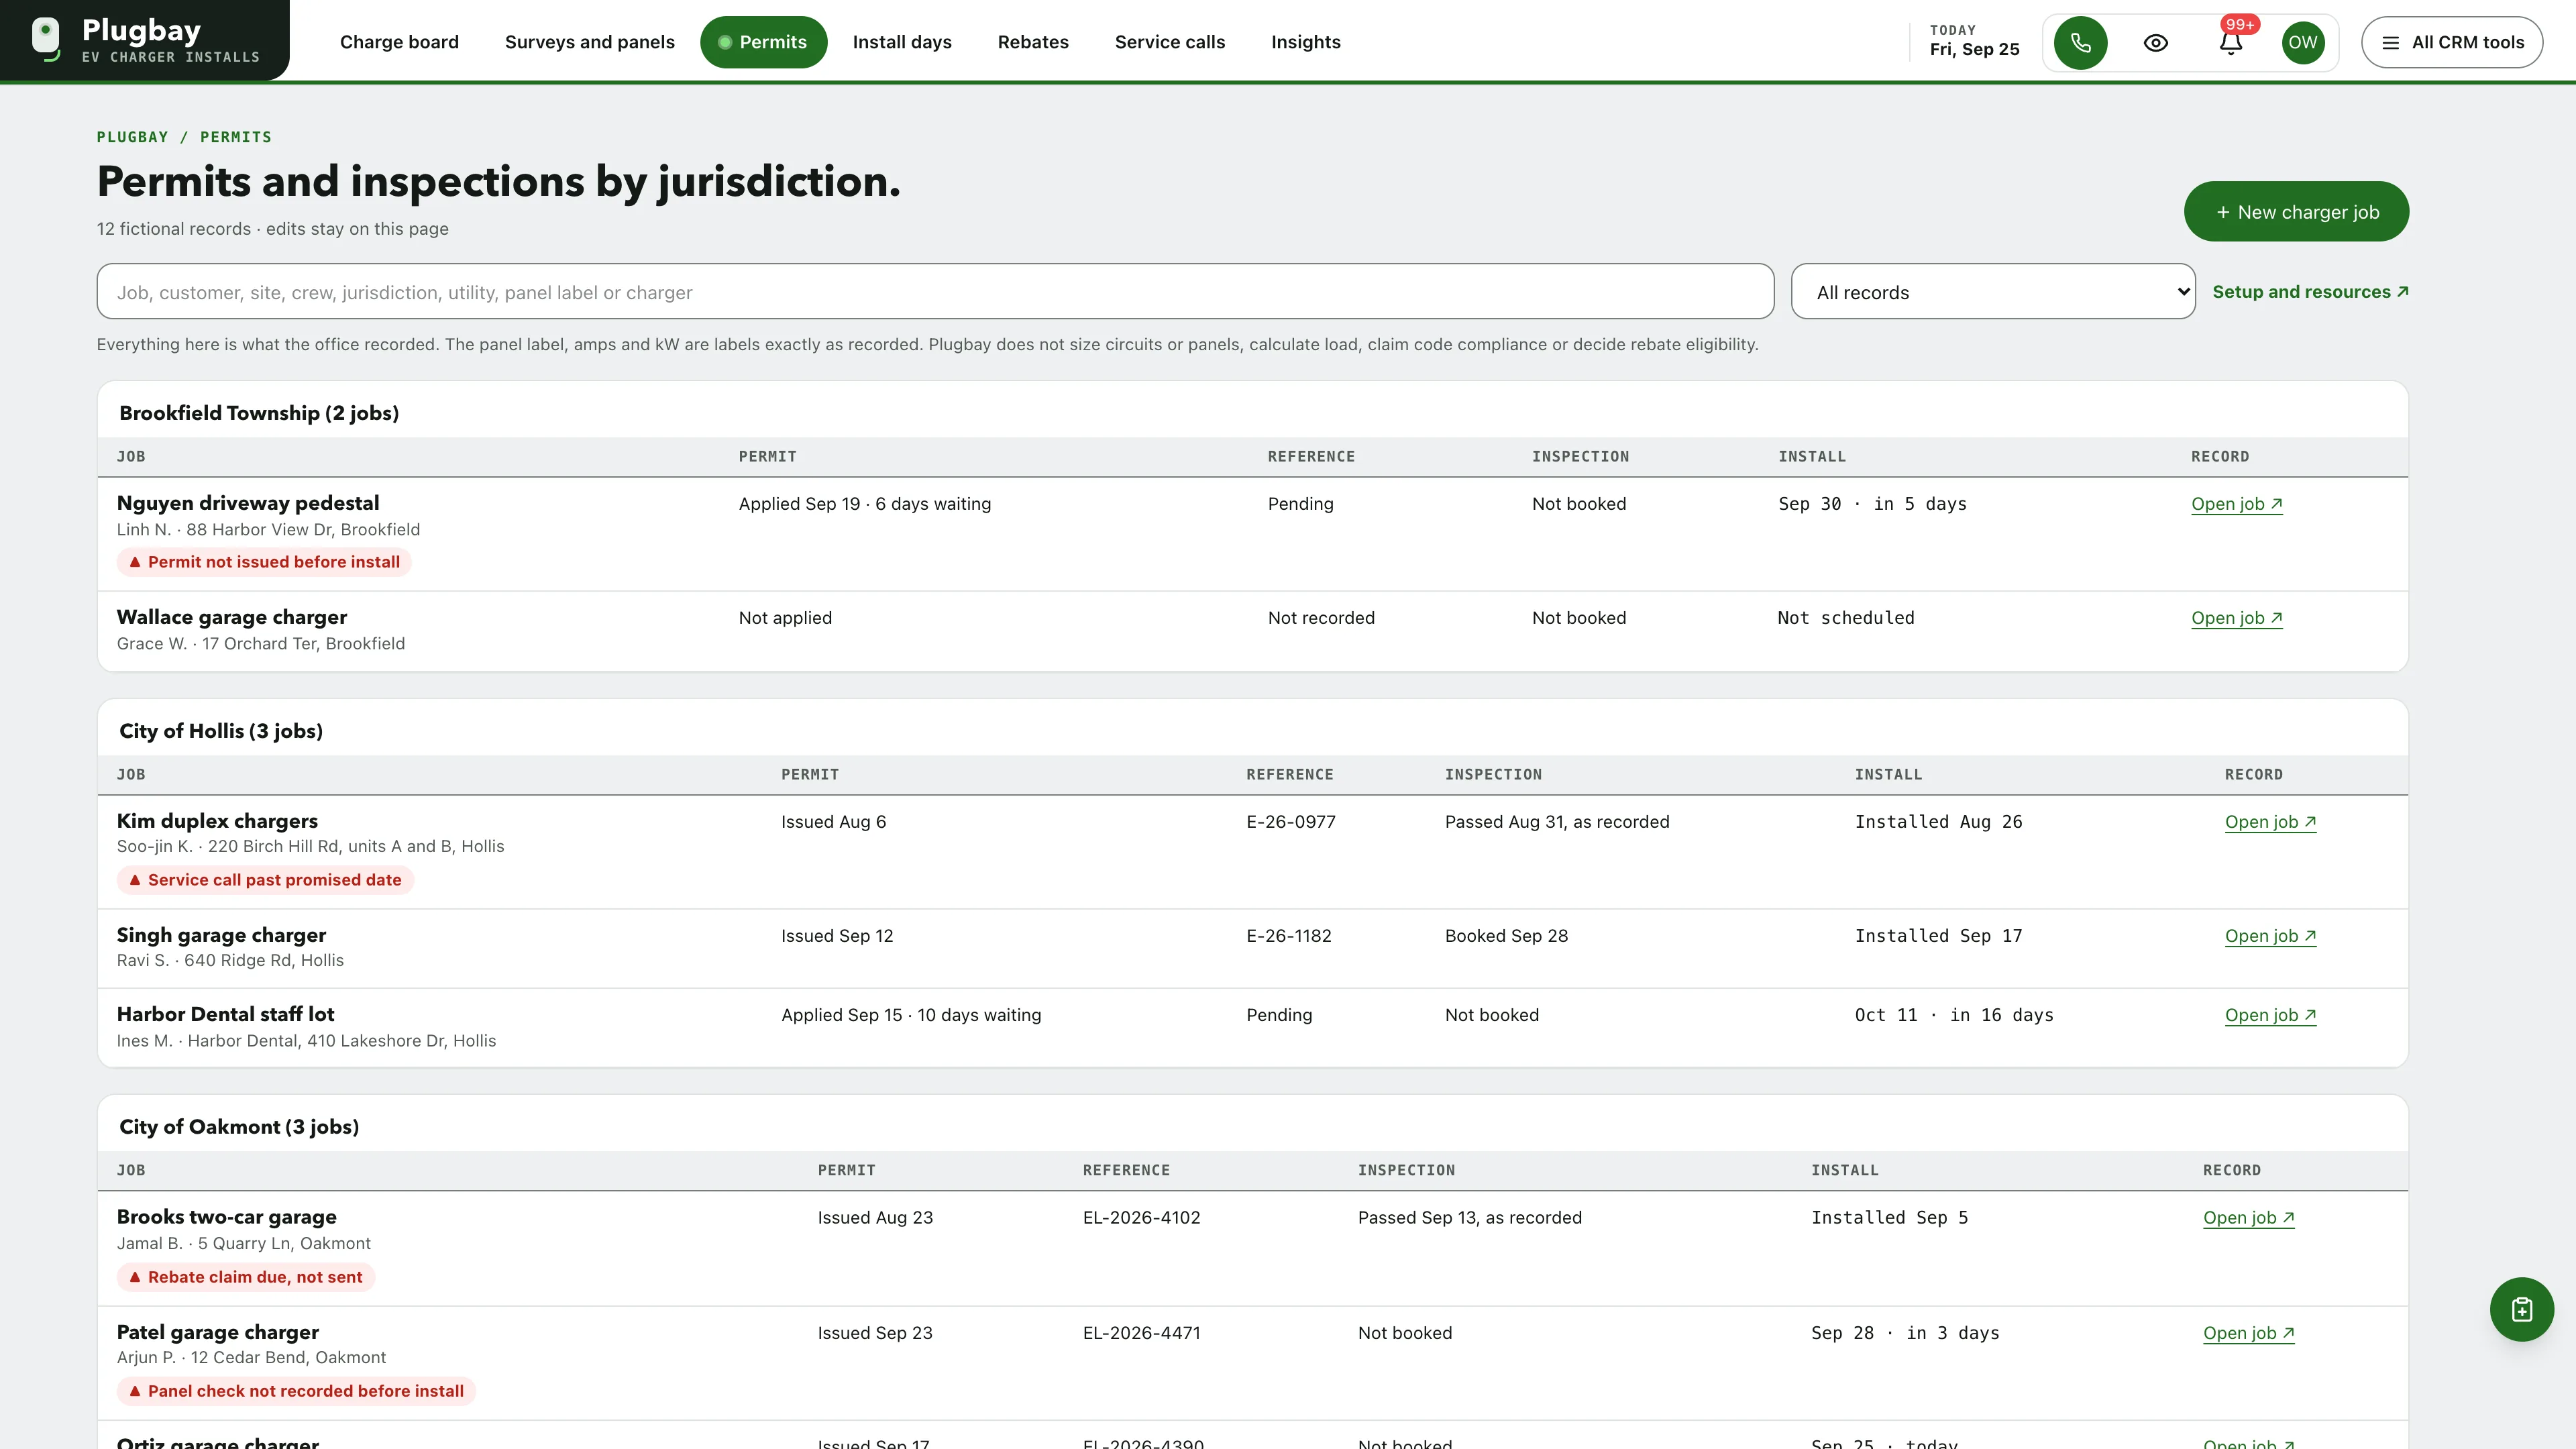Open All CRM tools menu
This screenshot has width=2576, height=1449.
click(x=2452, y=43)
